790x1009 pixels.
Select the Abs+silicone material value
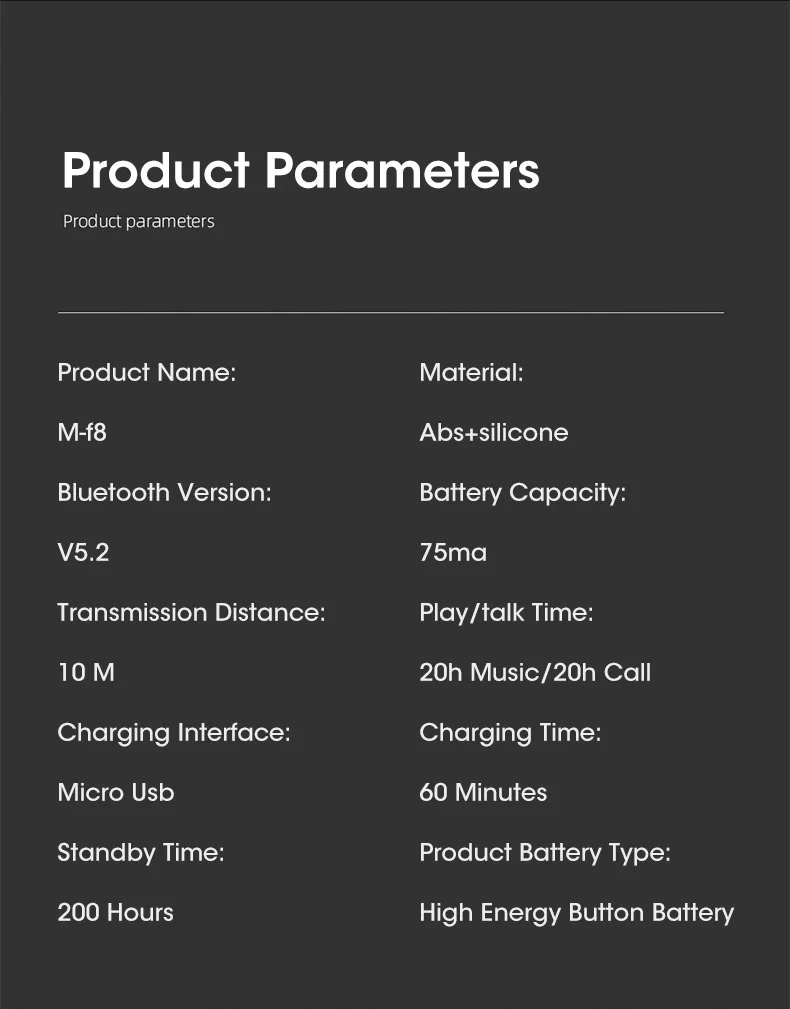(x=494, y=432)
